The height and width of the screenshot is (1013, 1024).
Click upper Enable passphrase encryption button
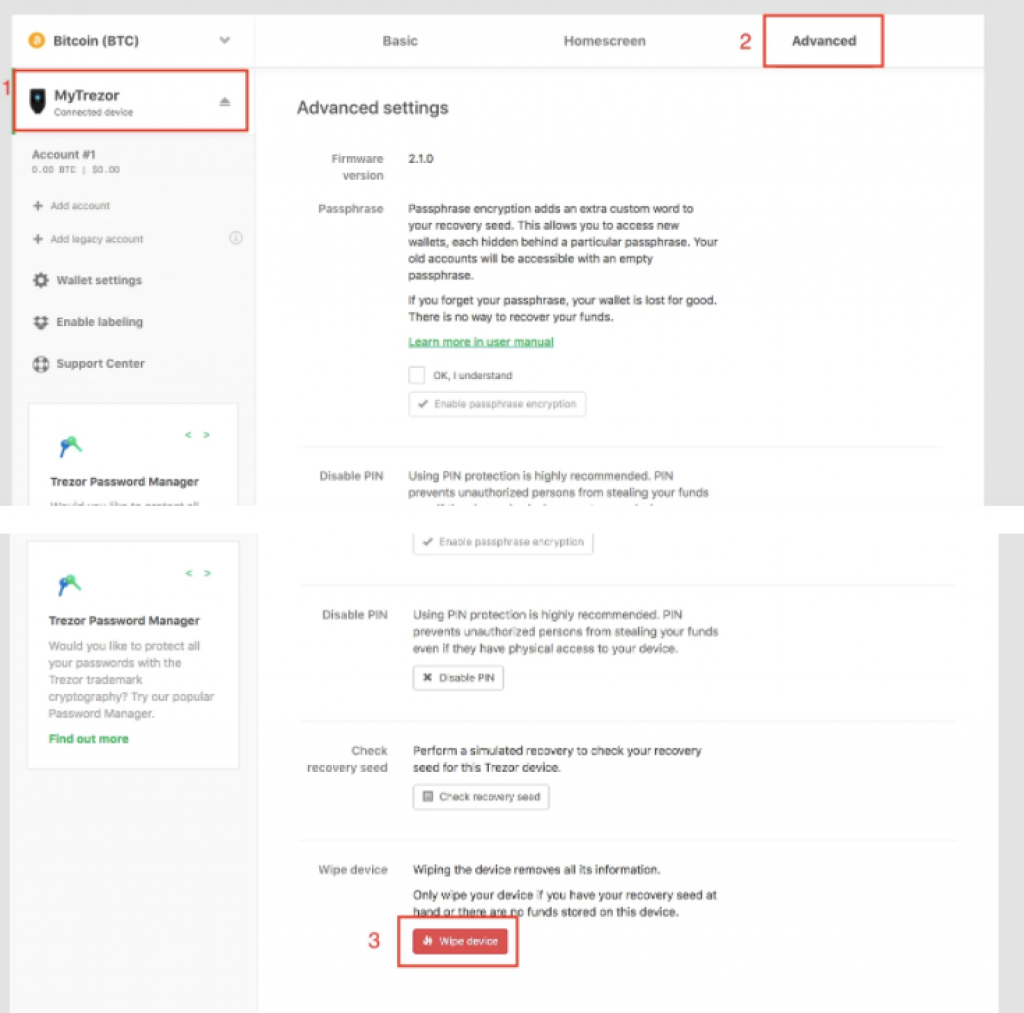click(x=497, y=404)
